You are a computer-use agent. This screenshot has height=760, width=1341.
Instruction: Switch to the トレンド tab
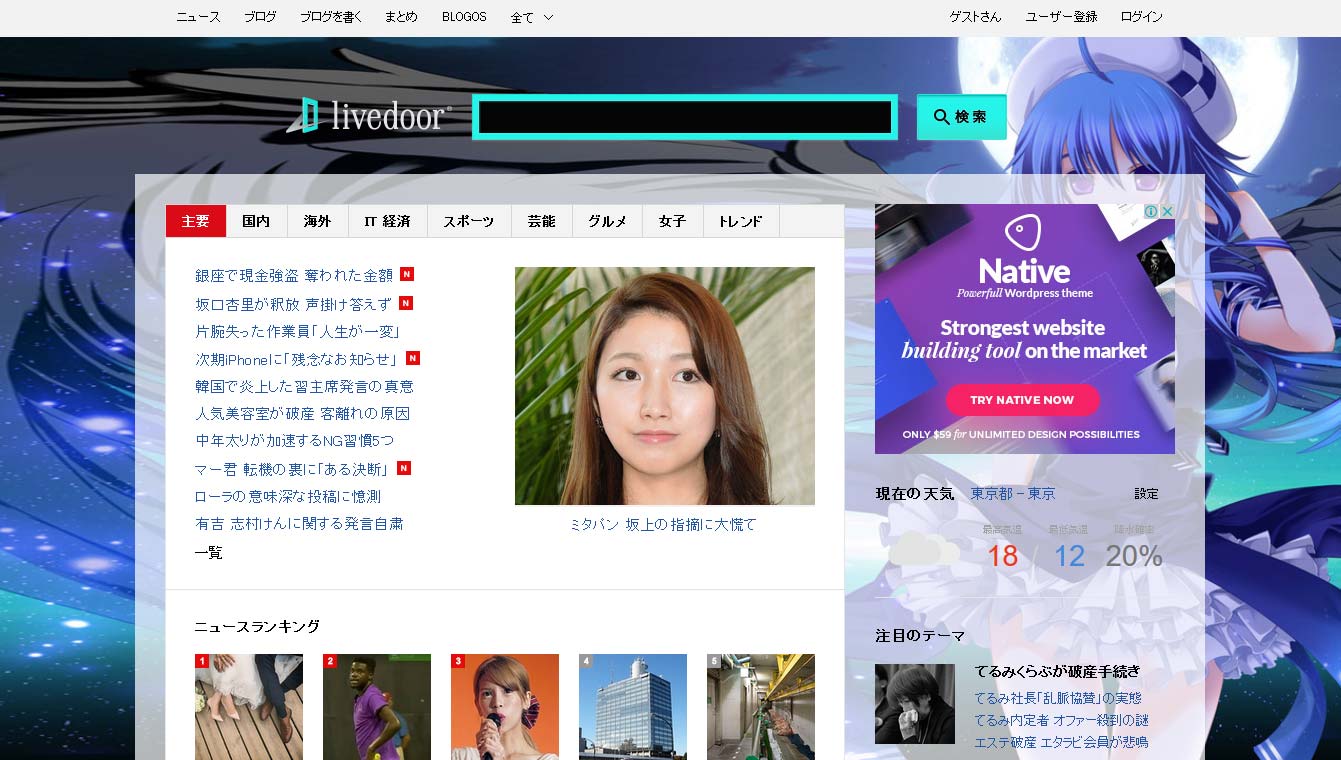(741, 221)
